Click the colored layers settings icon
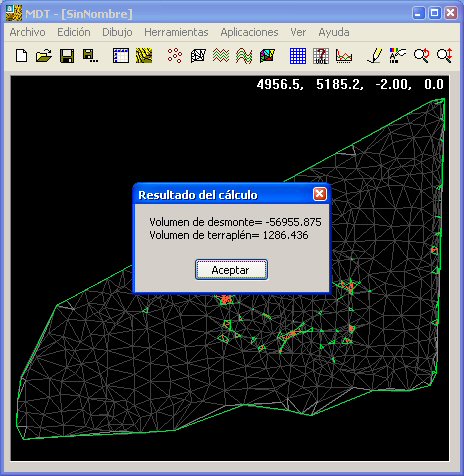Viewport: 464px width, 476px height. (x=398, y=56)
